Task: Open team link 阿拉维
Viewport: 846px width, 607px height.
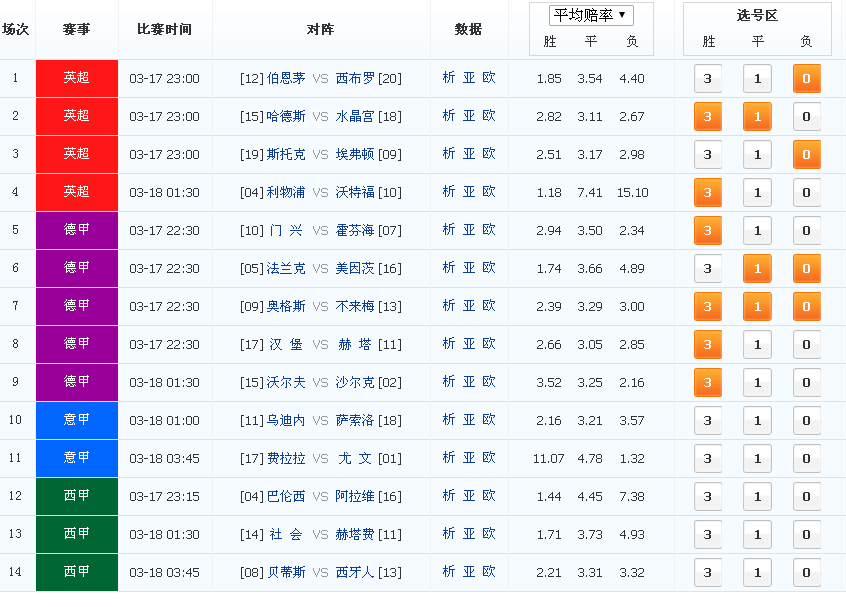Action: tap(355, 496)
